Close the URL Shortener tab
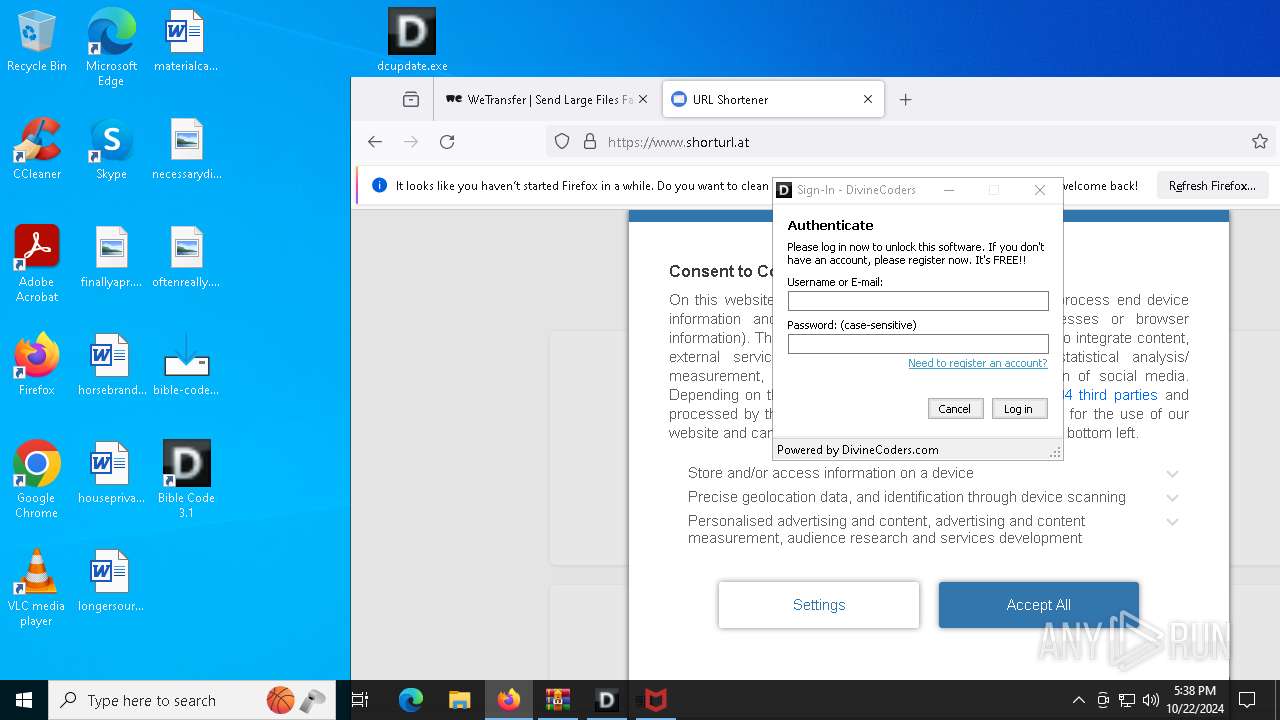Screen dimensions: 1280x720 pyautogui.click(x=868, y=99)
